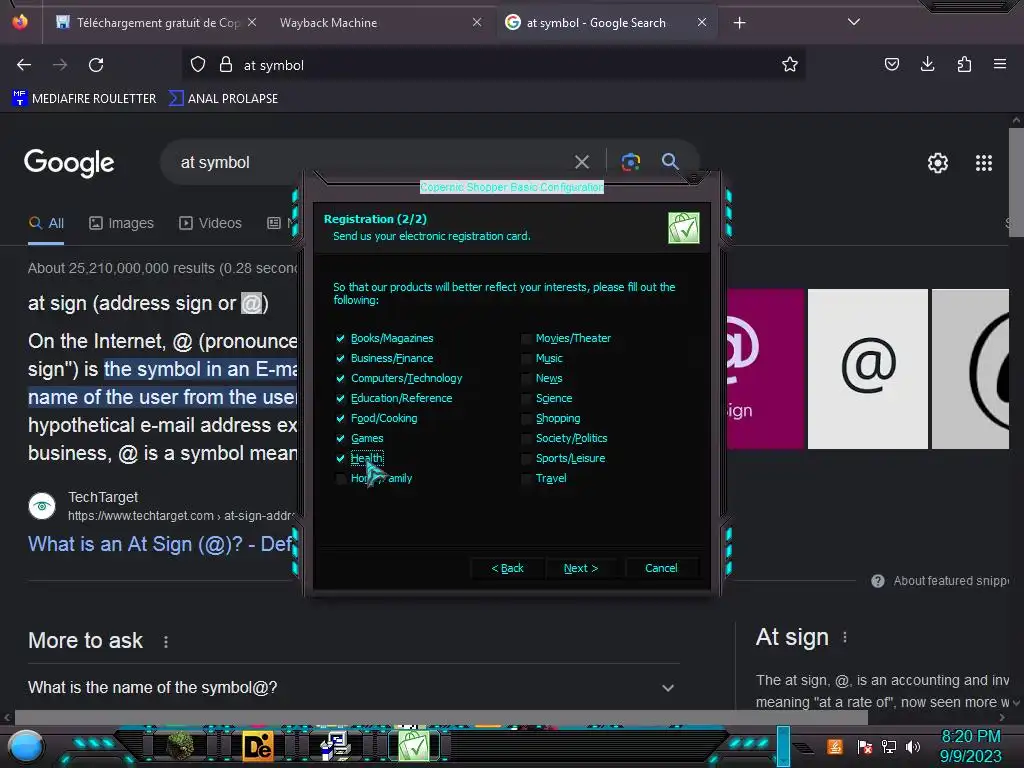Open the network computers taskbar icon
The height and width of the screenshot is (768, 1024).
pyautogui.click(x=335, y=746)
